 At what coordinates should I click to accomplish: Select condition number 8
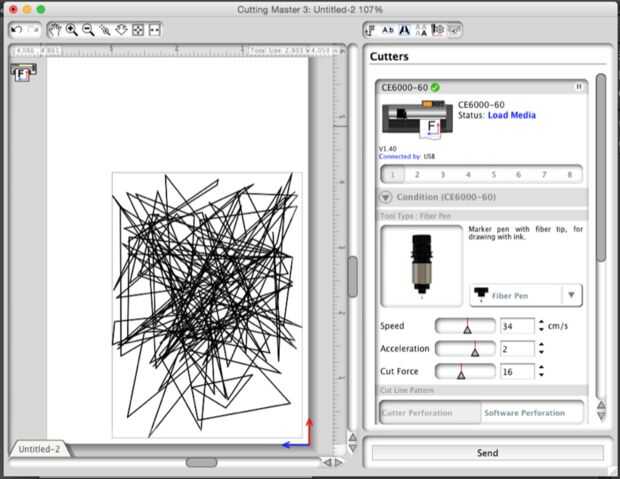point(569,174)
